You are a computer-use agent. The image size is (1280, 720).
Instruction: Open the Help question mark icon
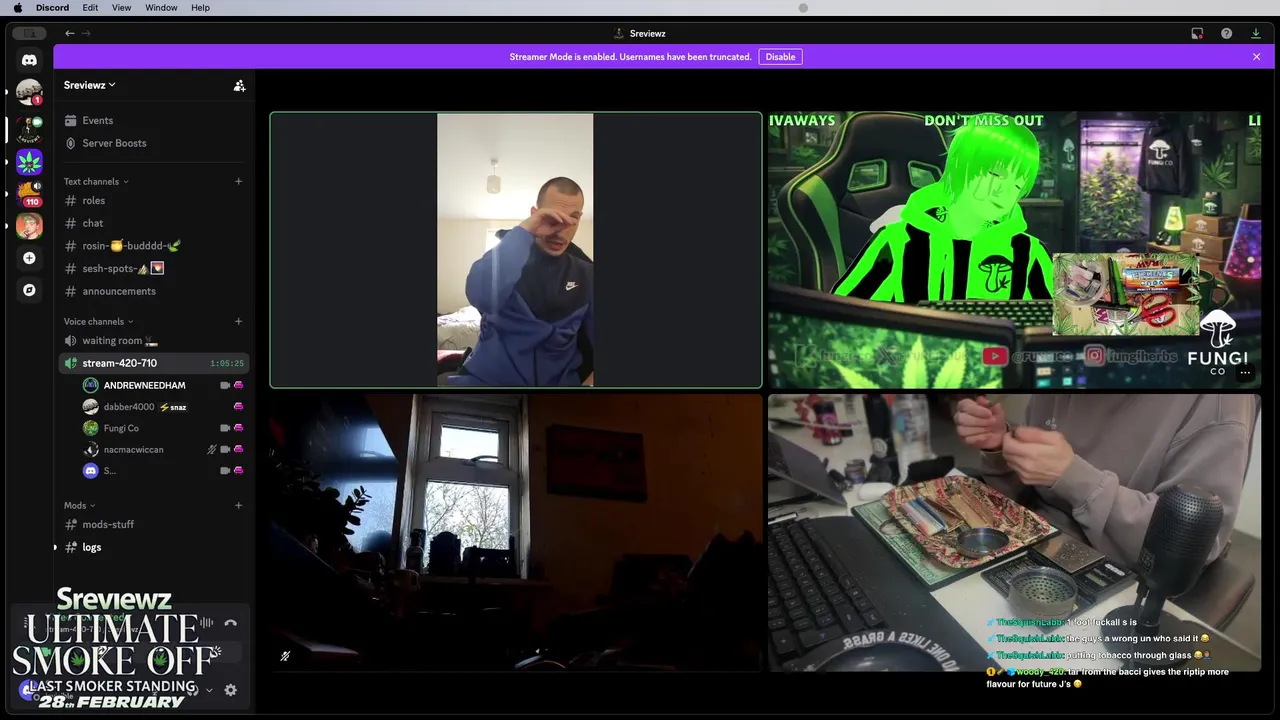(1226, 33)
